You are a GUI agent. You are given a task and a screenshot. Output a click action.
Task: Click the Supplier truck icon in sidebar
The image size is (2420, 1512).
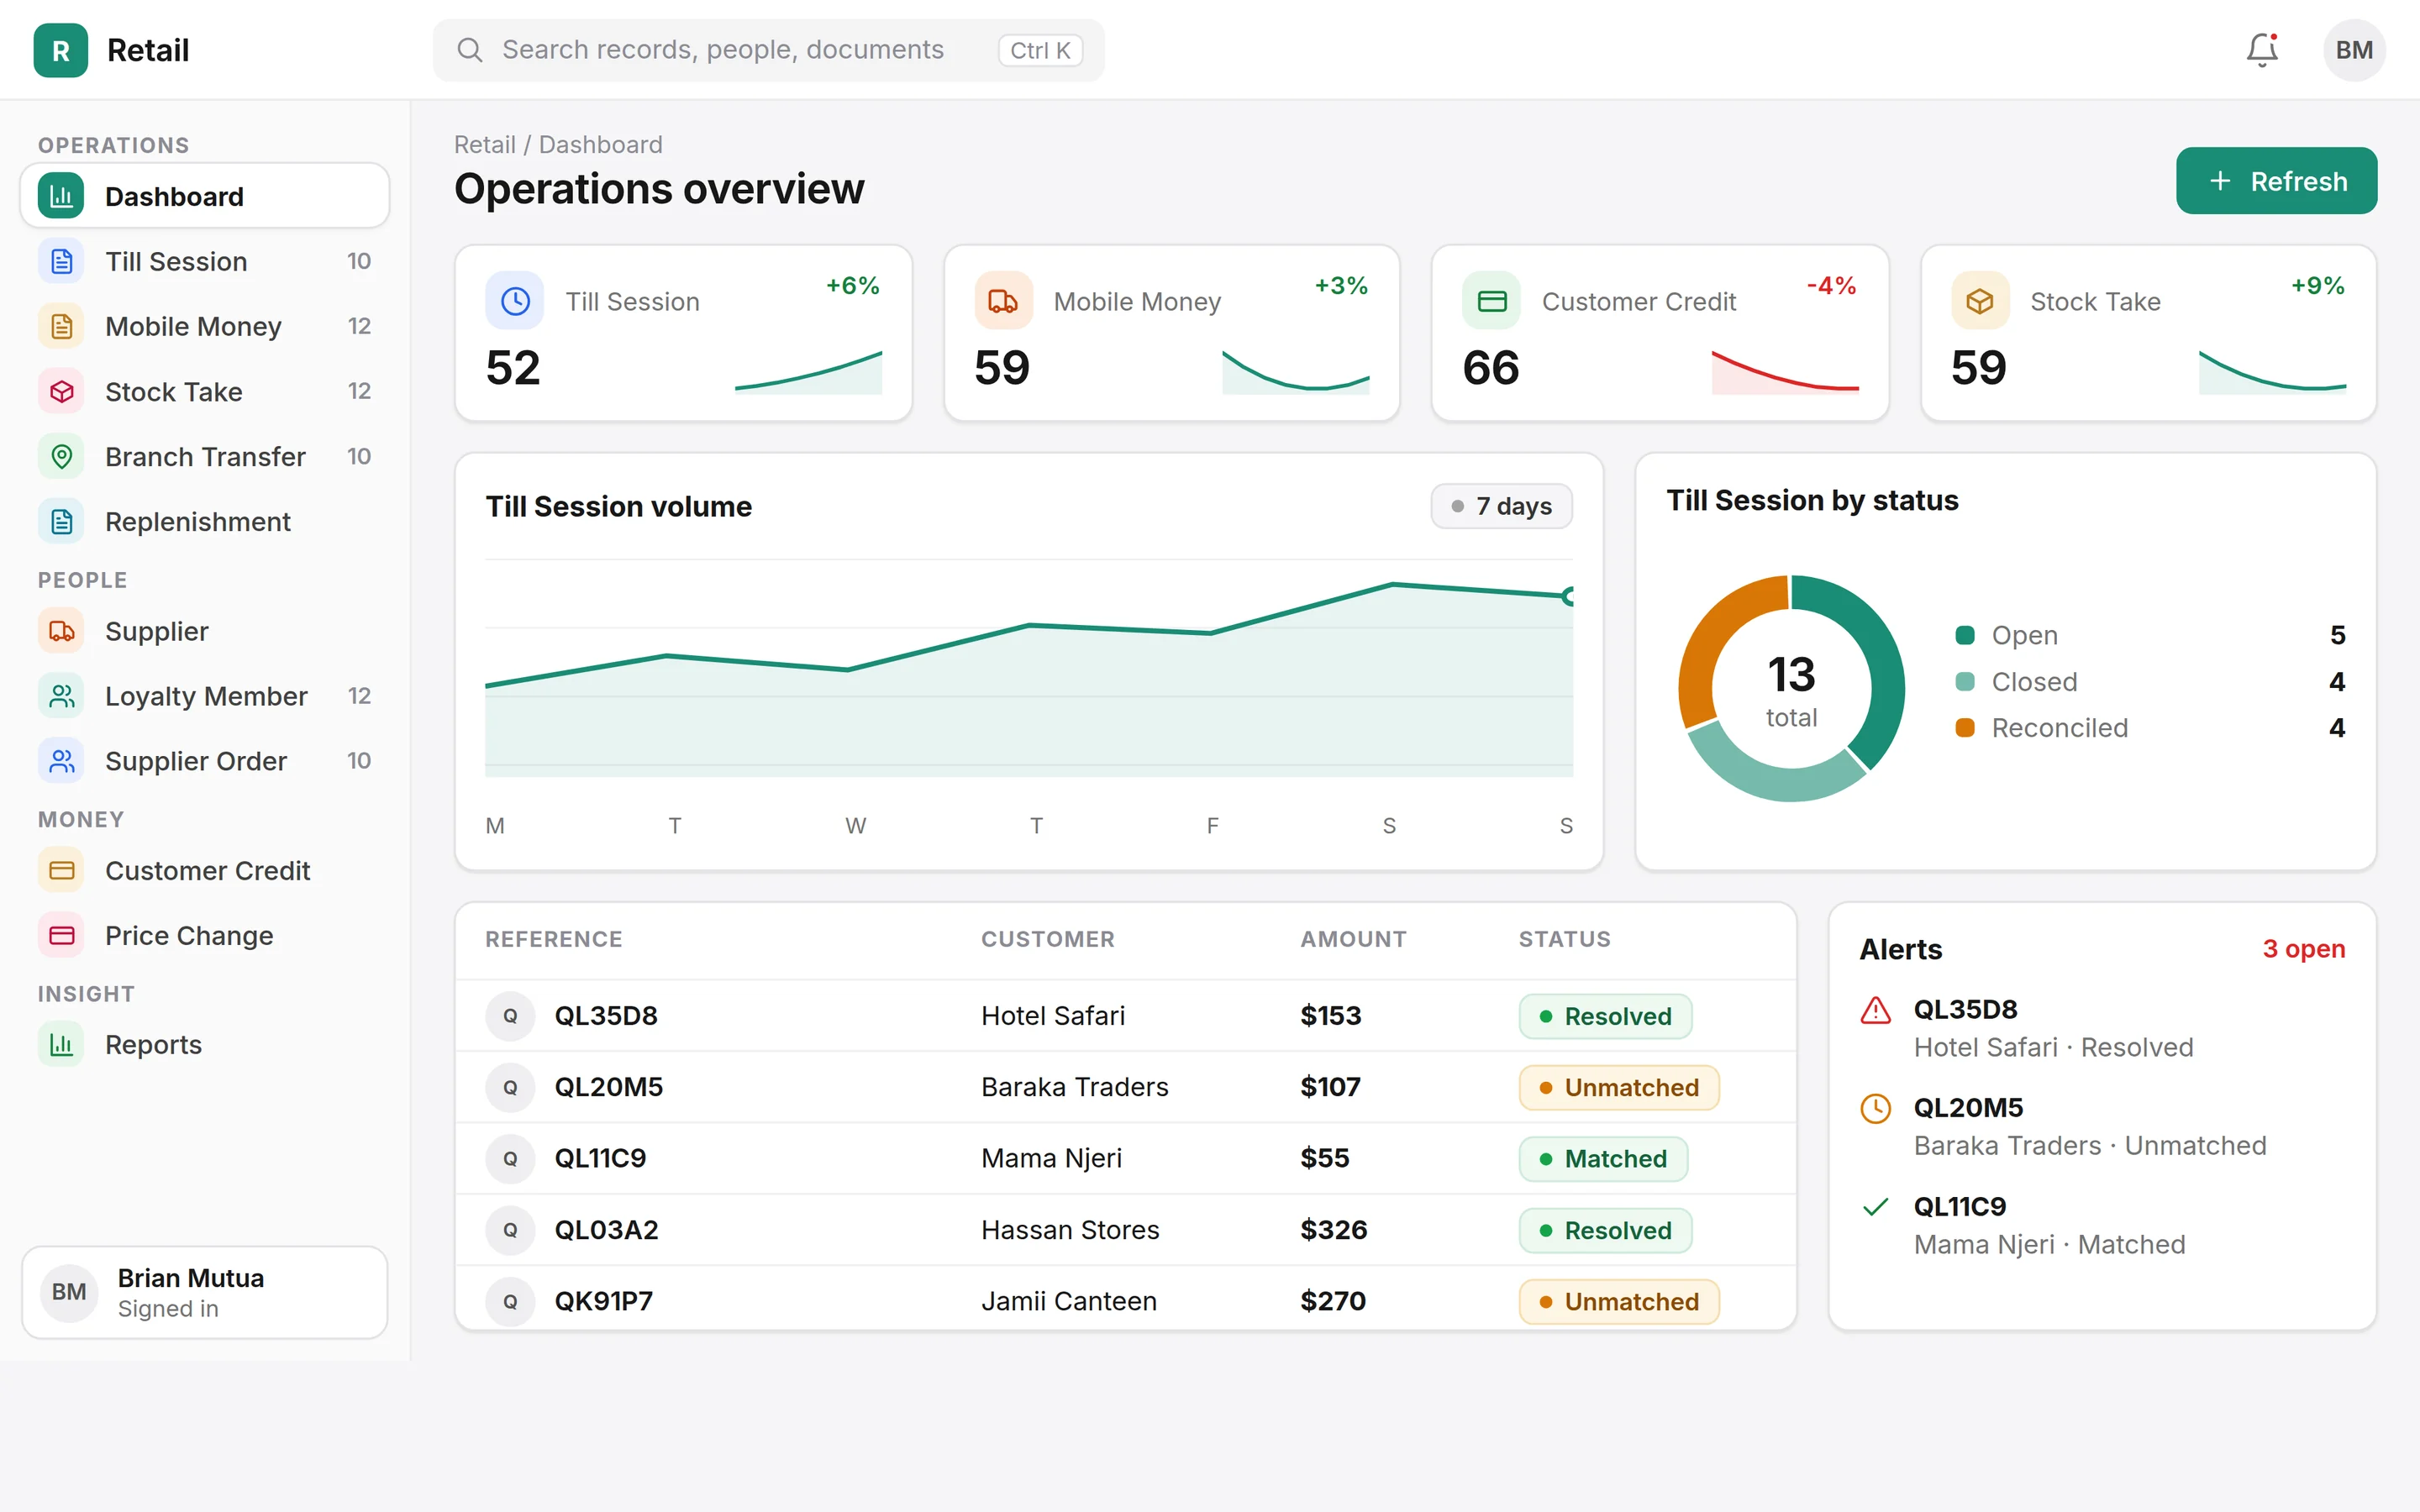click(62, 631)
